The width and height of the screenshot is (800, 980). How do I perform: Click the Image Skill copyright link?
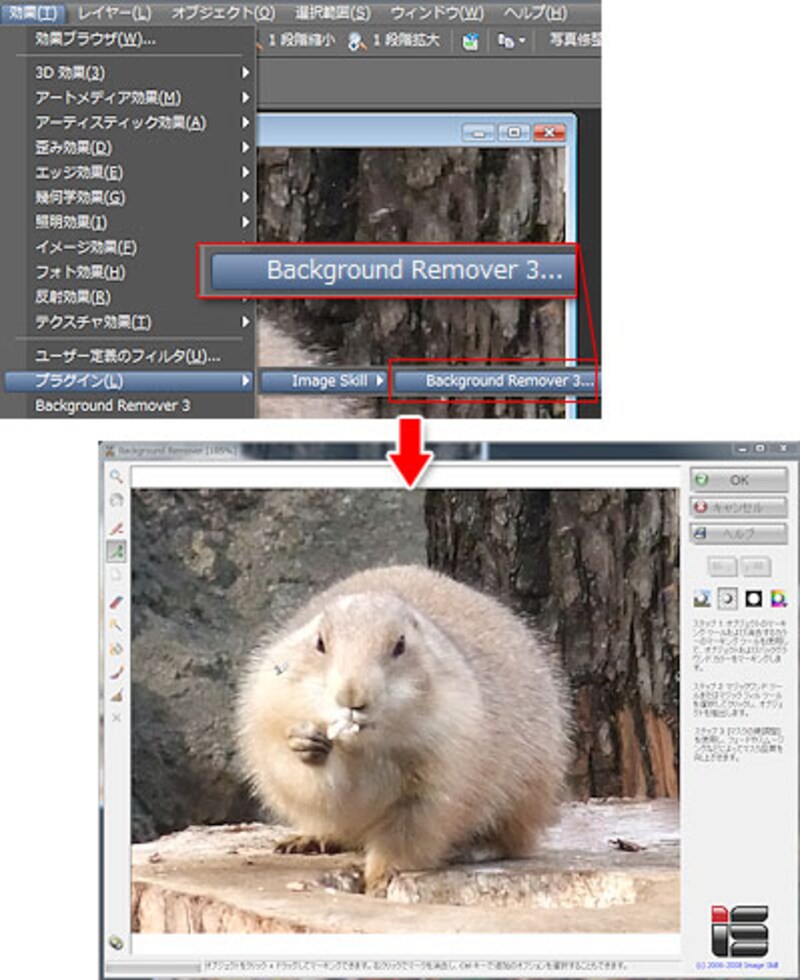tap(739, 965)
